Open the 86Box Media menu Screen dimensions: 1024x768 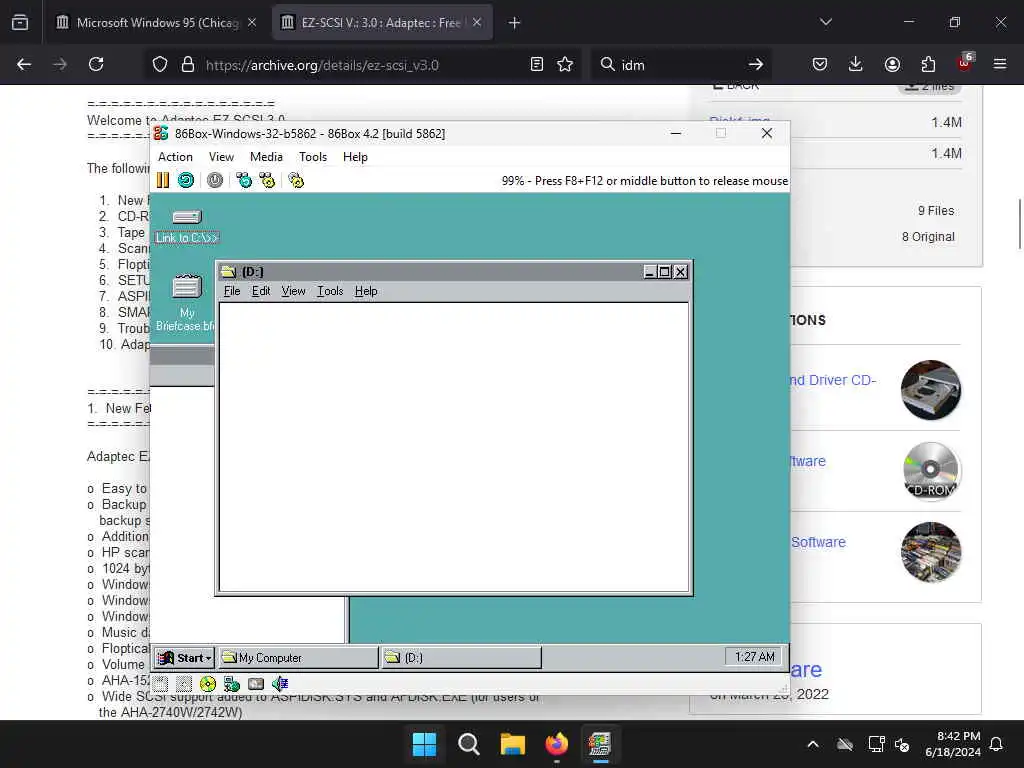click(266, 157)
